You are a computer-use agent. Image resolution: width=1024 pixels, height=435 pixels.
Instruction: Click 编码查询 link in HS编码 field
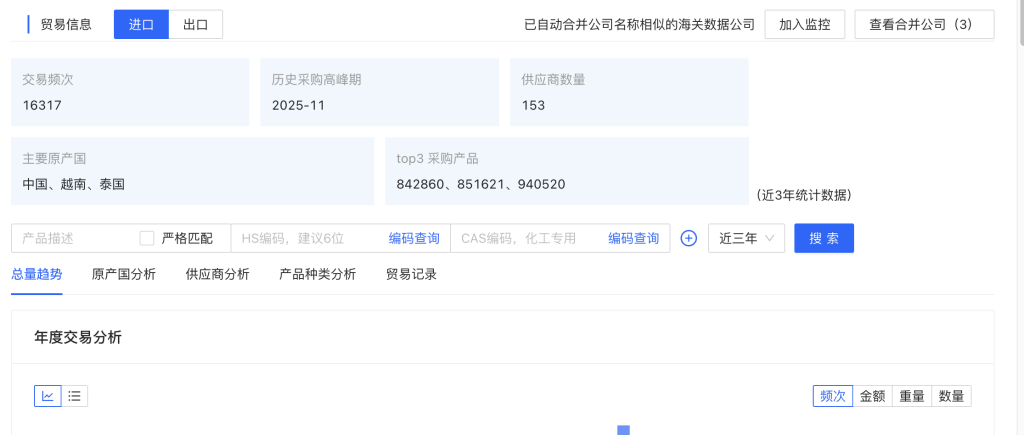click(x=414, y=238)
